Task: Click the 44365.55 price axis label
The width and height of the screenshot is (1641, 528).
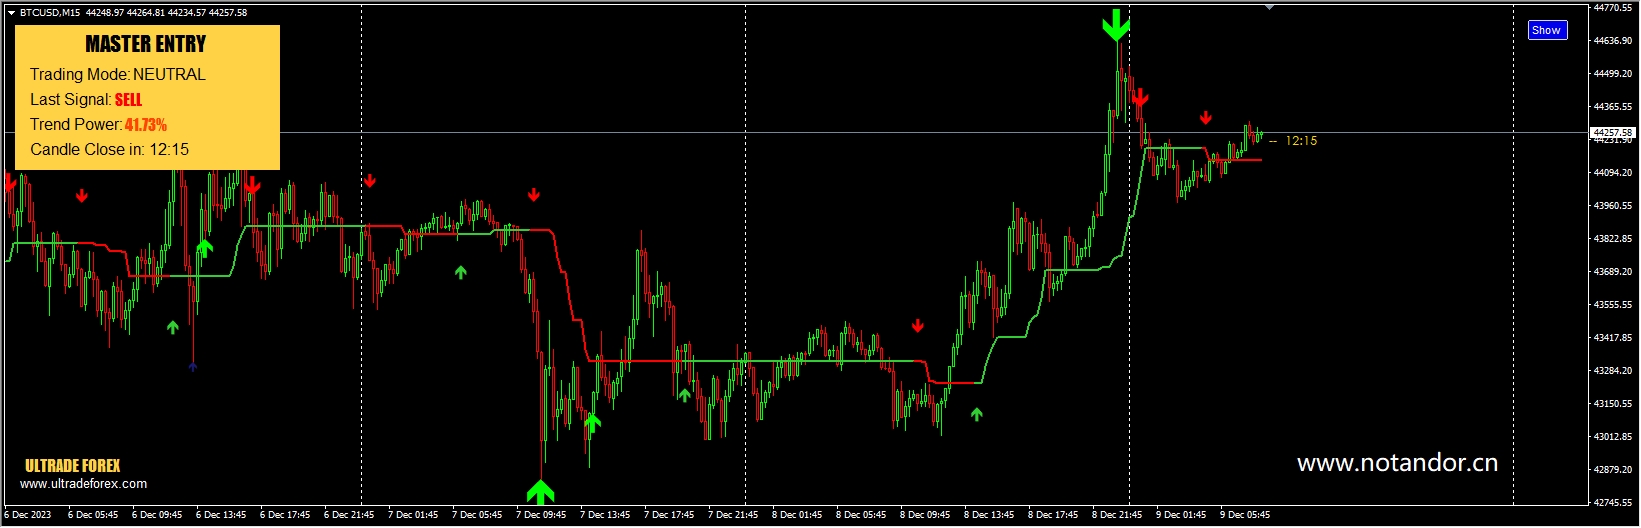Action: tap(1613, 107)
